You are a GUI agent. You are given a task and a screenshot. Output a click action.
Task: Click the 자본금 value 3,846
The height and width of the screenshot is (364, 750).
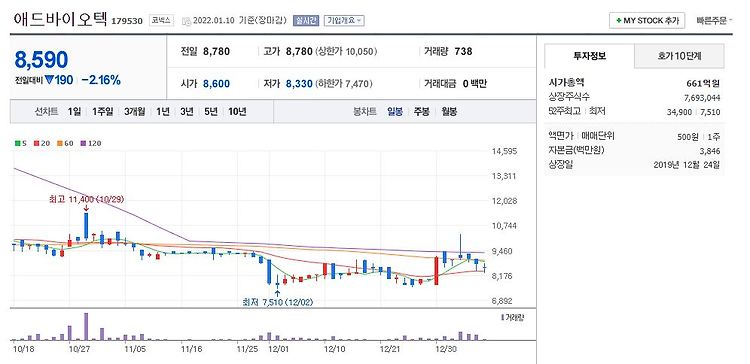(x=709, y=151)
